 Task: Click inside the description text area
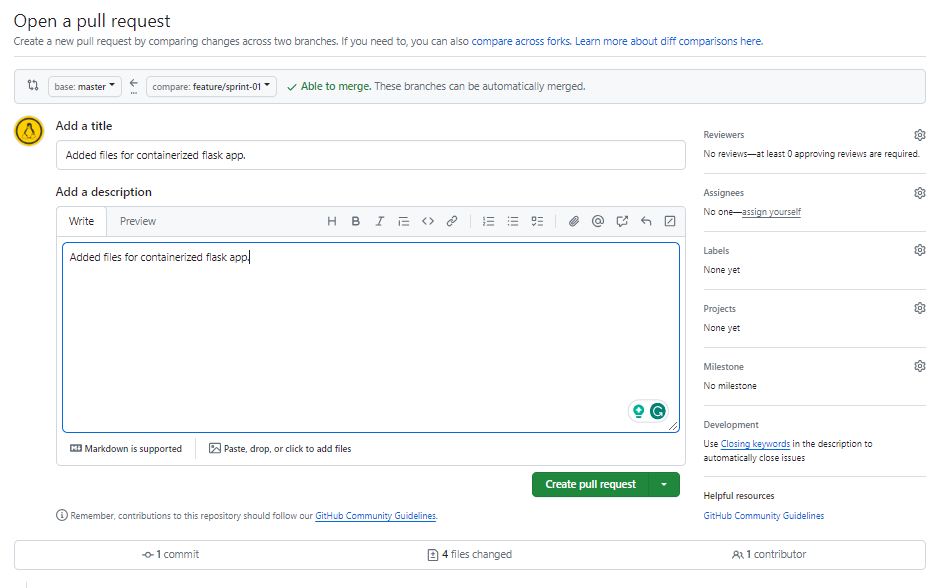[x=371, y=337]
